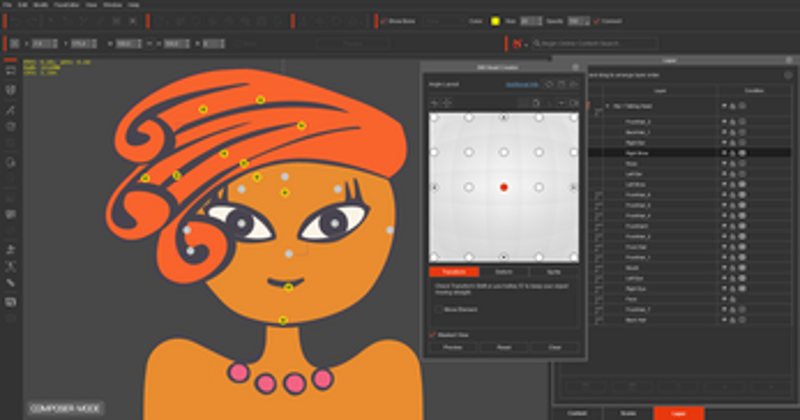Open the dropdown arrow beside red search icon
Image resolution: width=800 pixels, height=420 pixels.
click(526, 45)
